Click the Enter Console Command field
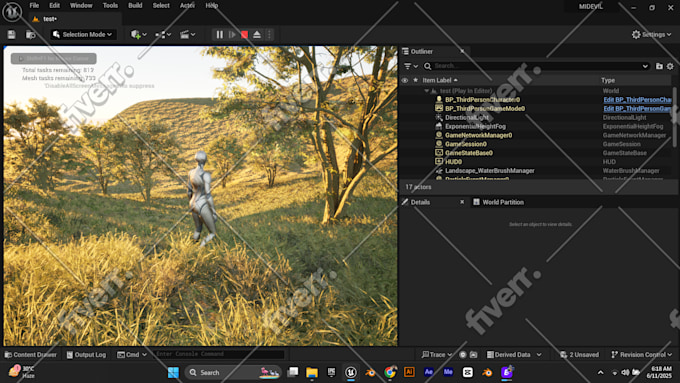 click(218, 354)
